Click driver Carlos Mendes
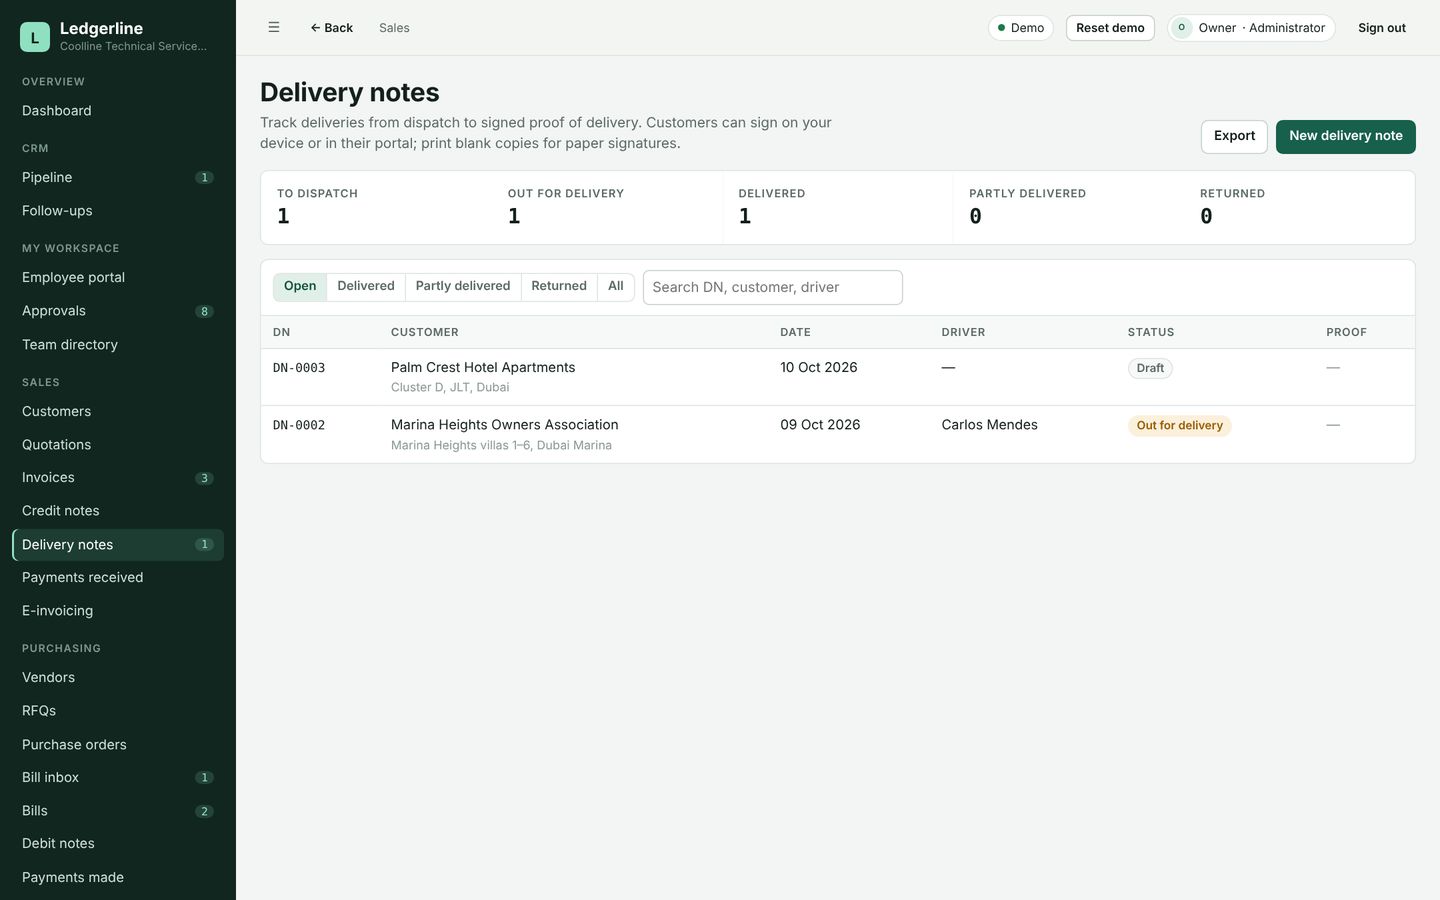Image resolution: width=1440 pixels, height=900 pixels. (x=990, y=425)
